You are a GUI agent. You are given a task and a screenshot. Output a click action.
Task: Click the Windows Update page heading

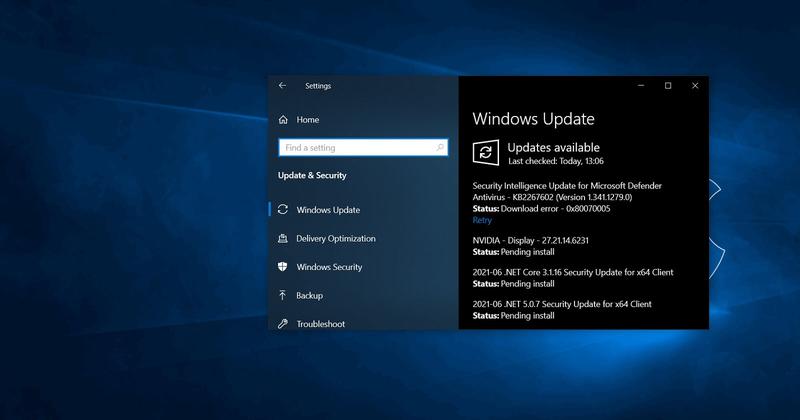pyautogui.click(x=533, y=119)
